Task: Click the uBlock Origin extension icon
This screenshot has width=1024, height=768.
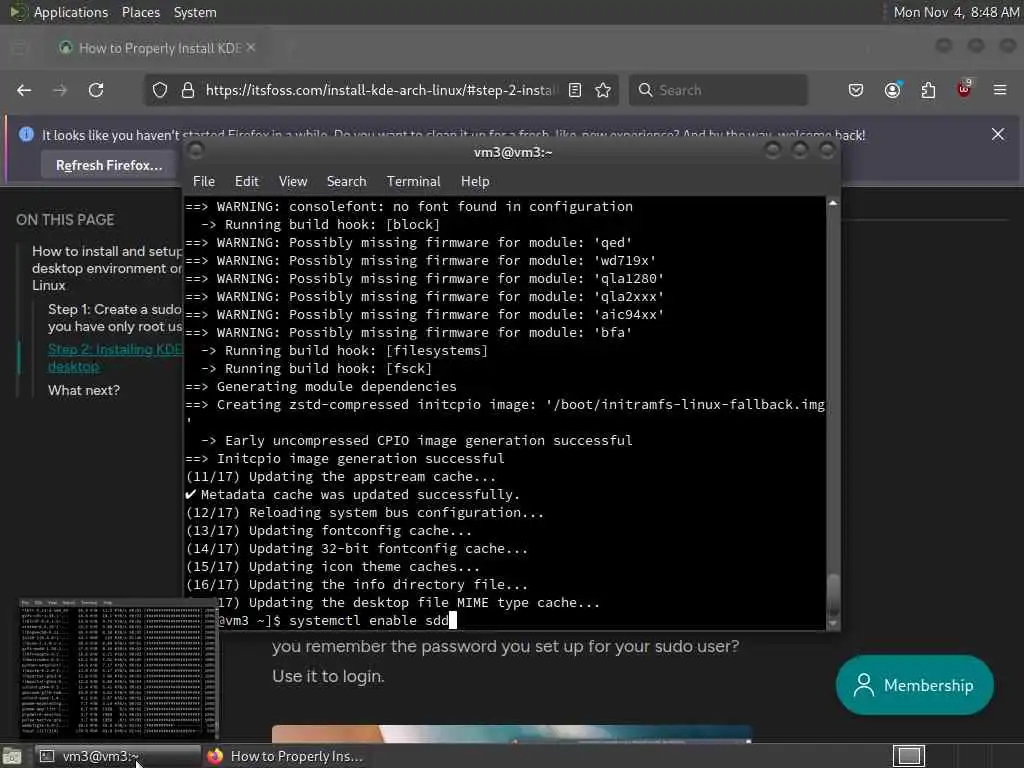Action: [x=964, y=89]
